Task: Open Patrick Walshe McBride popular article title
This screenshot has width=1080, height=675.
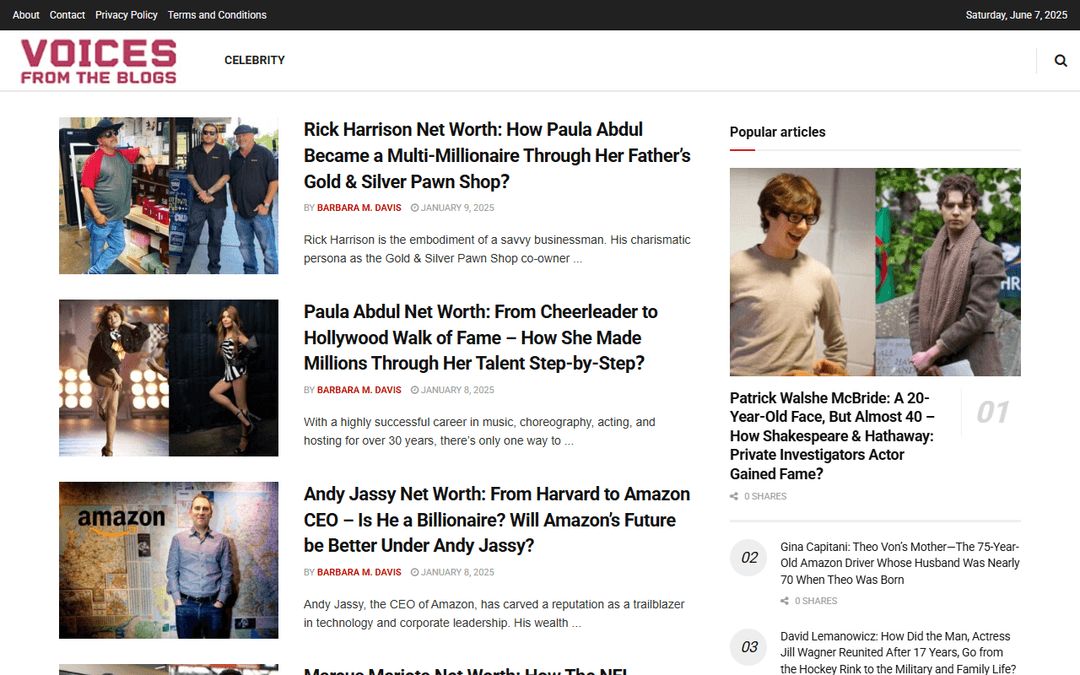Action: [x=832, y=436]
